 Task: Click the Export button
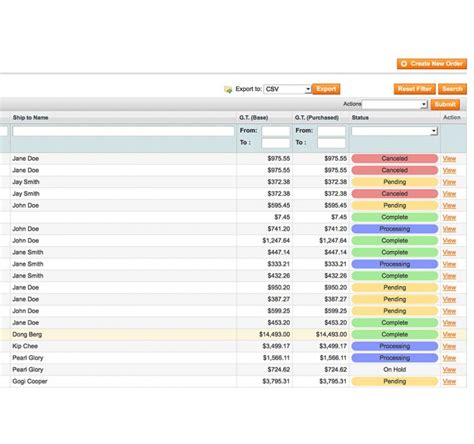326,89
